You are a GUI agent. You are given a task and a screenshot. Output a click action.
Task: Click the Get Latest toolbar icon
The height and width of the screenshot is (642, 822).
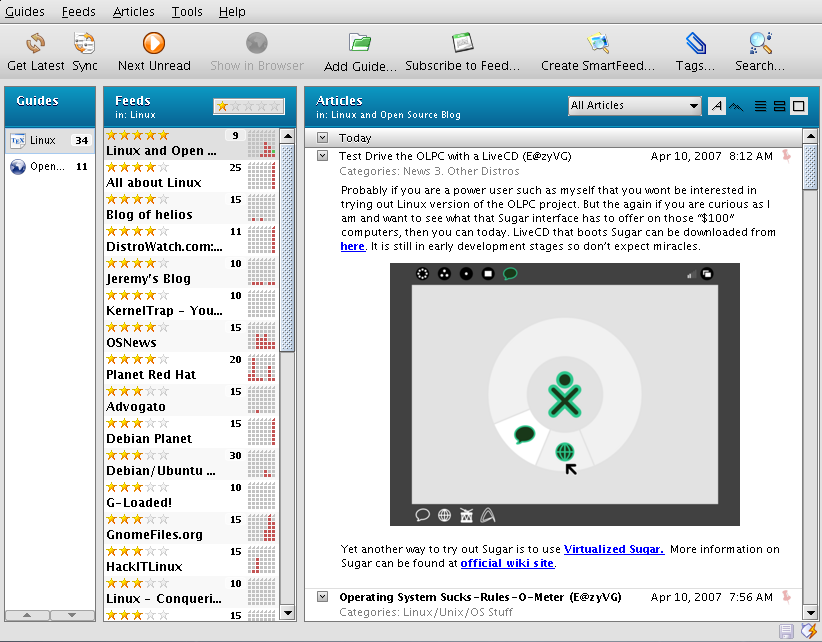pyautogui.click(x=36, y=43)
